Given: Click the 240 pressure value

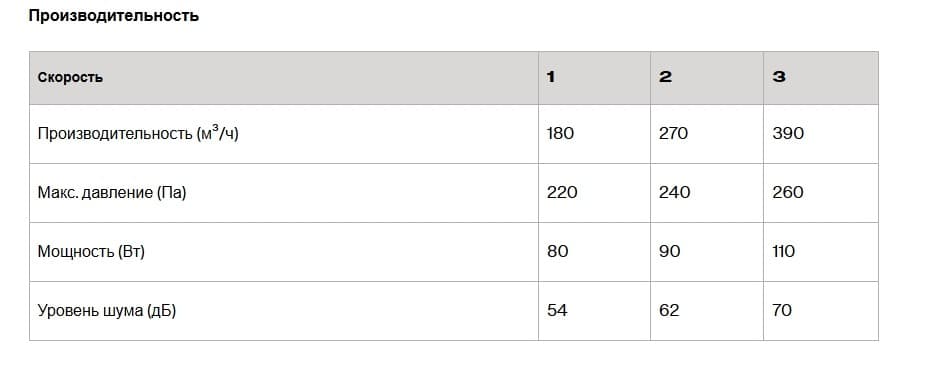Looking at the screenshot, I should (x=675, y=193).
